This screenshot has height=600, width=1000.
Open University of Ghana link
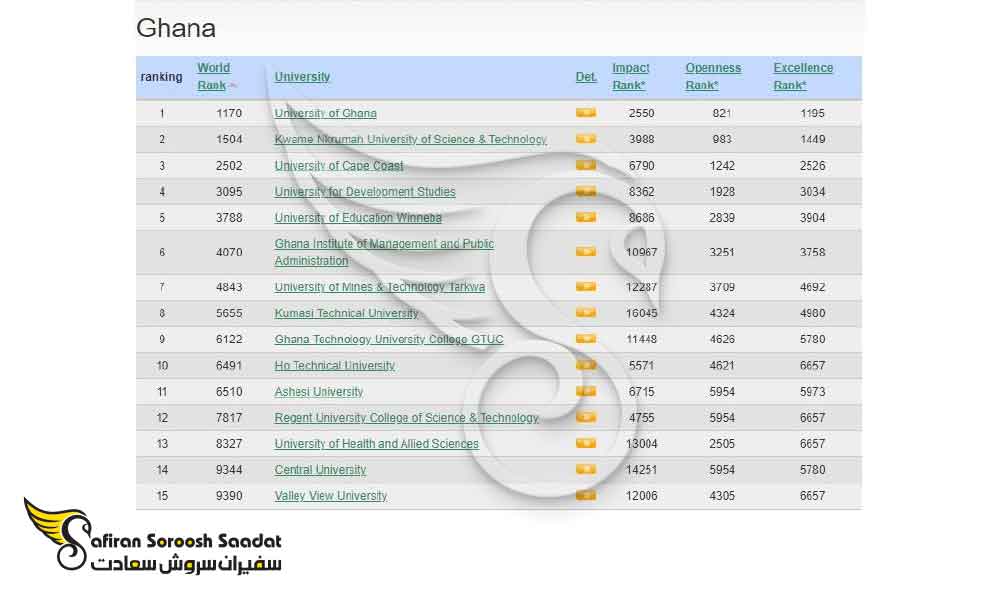325,113
